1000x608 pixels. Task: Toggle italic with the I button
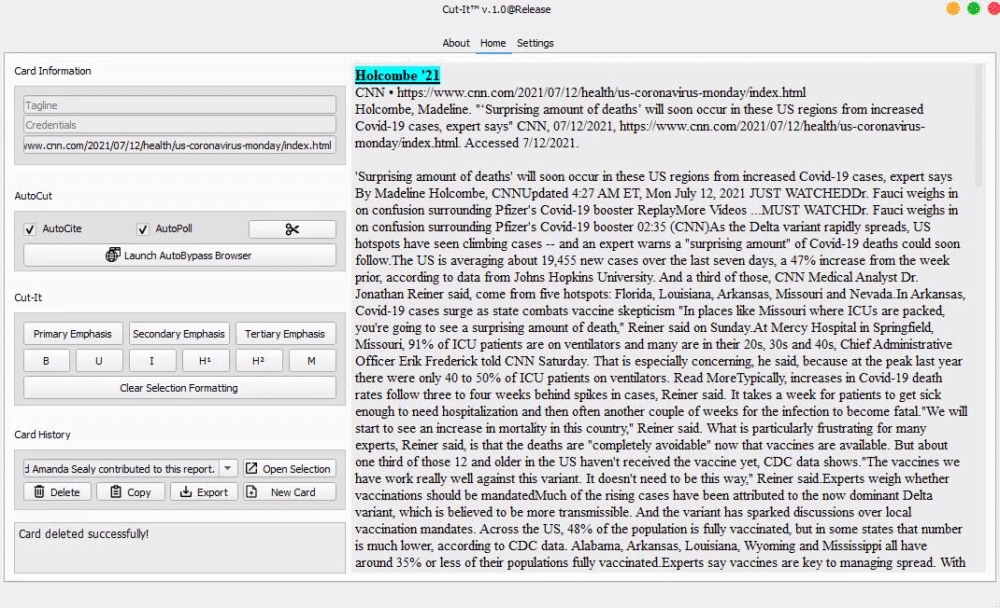[152, 360]
